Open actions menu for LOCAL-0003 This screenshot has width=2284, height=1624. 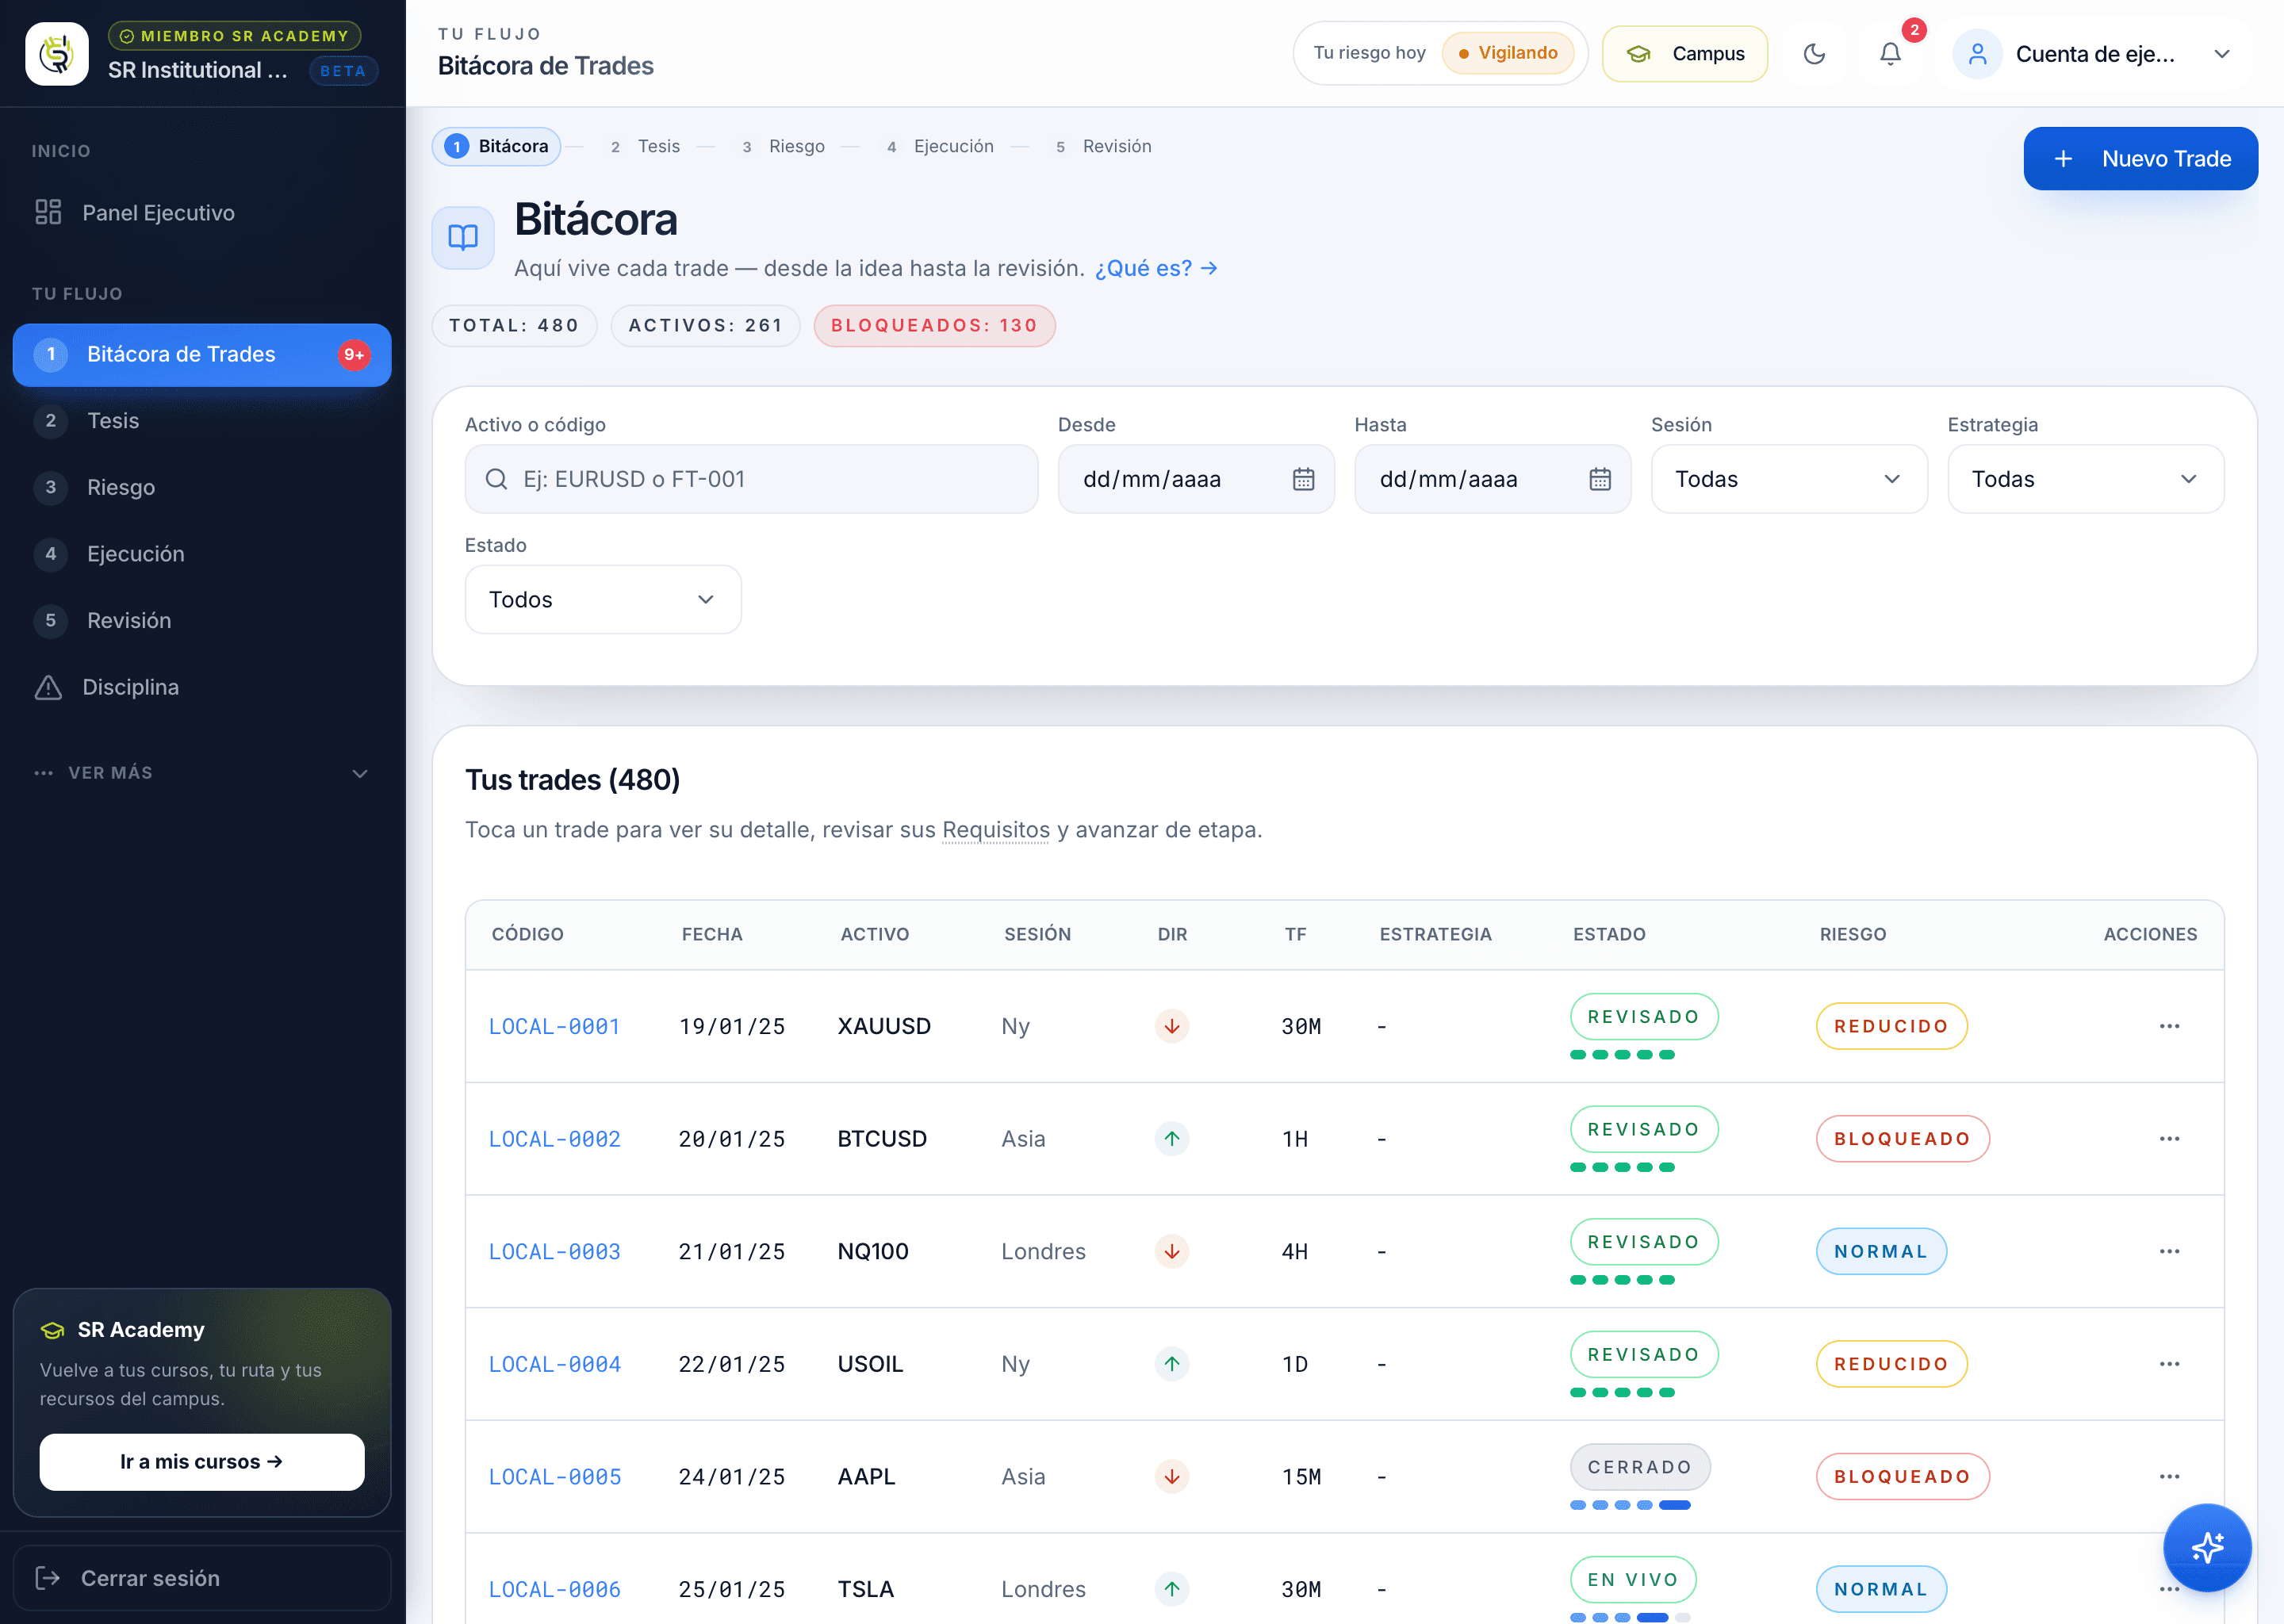click(2169, 1251)
